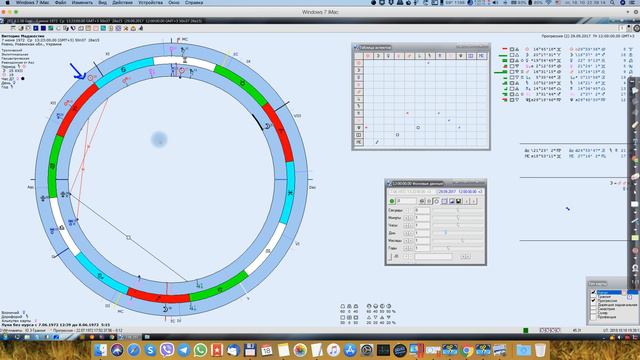Viewport: 640px width, 360px height.
Task: Click the Дни slider handle
Action: click(446, 233)
